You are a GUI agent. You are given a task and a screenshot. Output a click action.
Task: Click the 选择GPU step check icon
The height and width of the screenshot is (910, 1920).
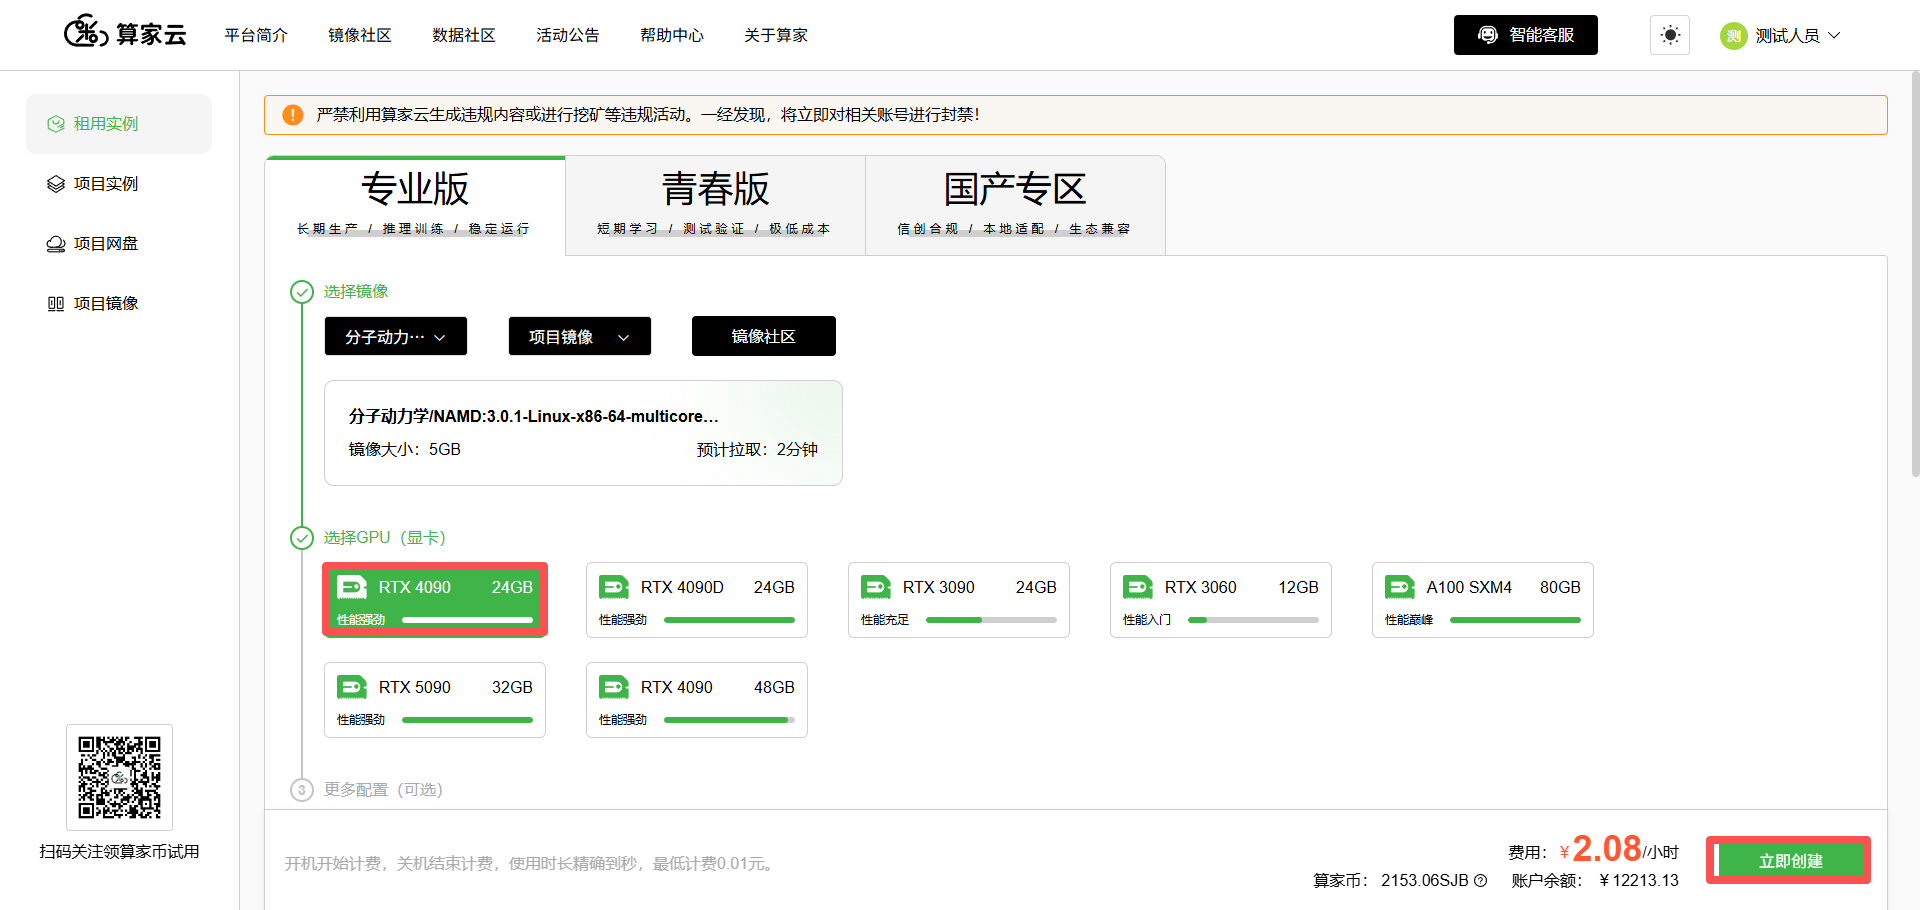tap(302, 538)
